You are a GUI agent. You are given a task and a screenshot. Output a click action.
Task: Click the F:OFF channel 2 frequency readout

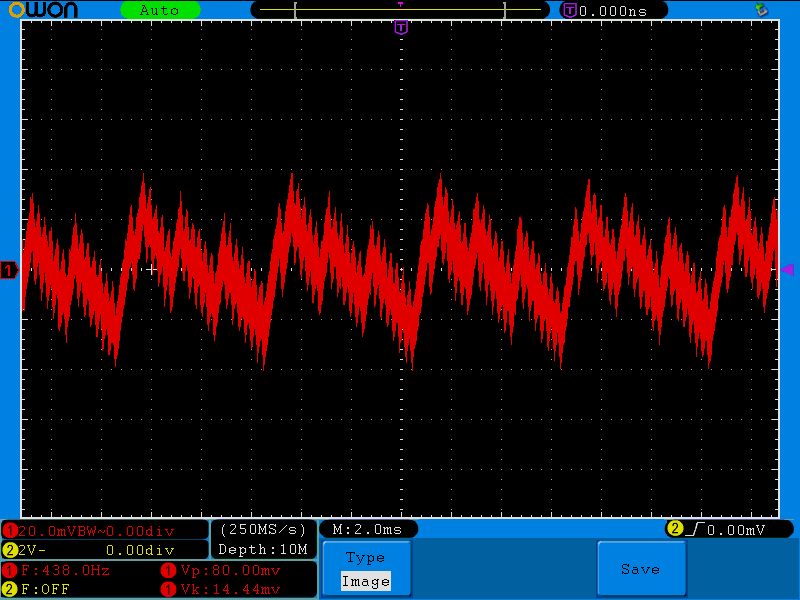click(x=45, y=589)
